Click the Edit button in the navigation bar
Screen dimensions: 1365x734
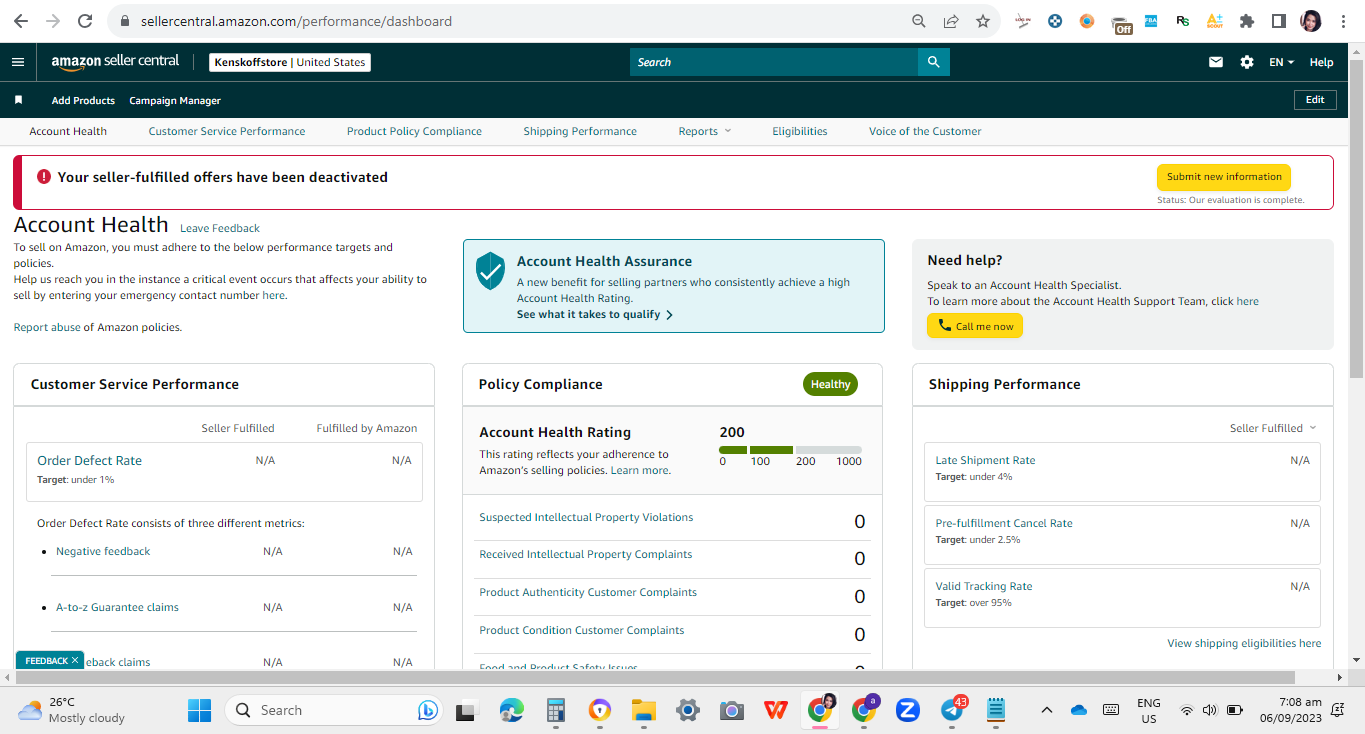1315,100
